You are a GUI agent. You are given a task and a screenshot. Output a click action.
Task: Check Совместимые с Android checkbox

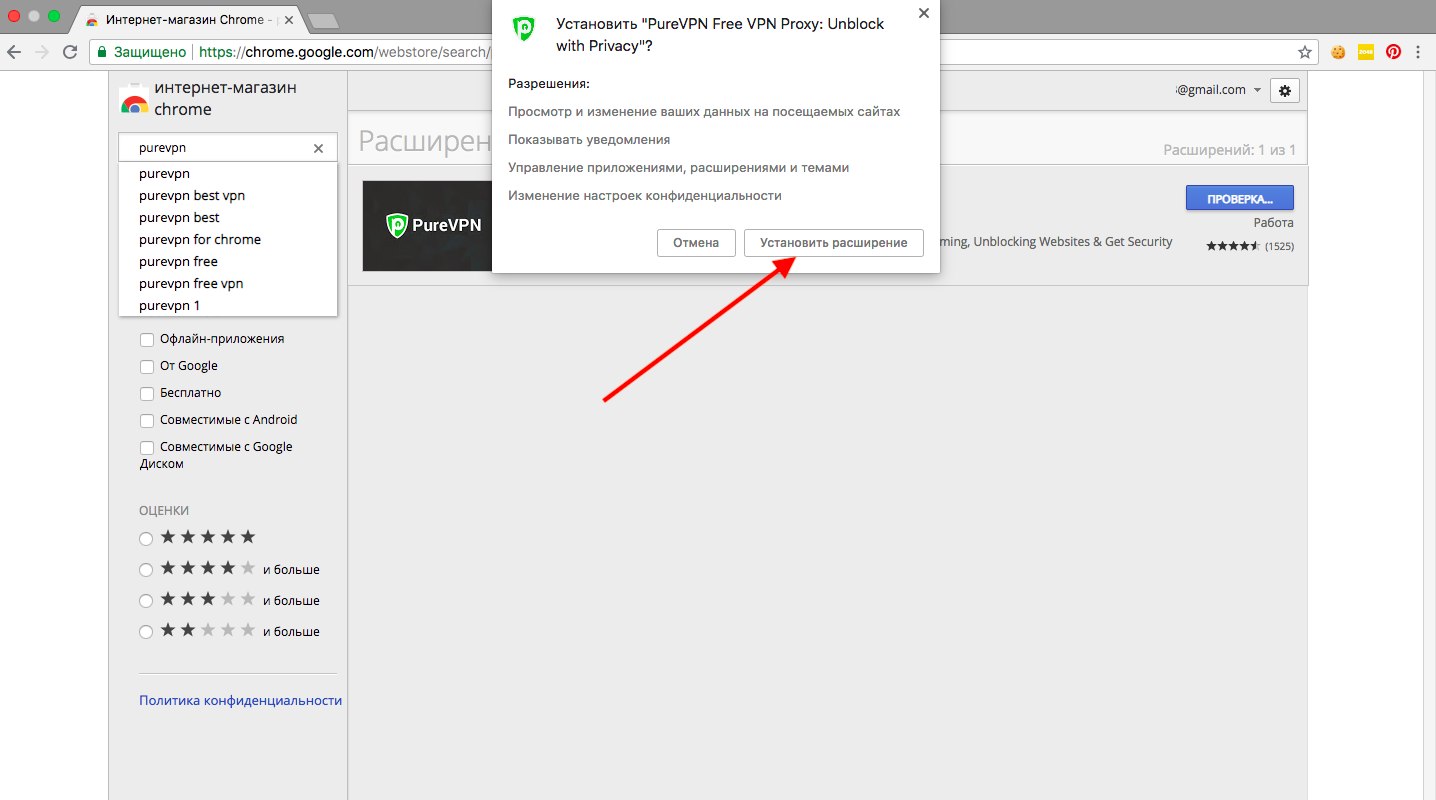click(x=147, y=421)
